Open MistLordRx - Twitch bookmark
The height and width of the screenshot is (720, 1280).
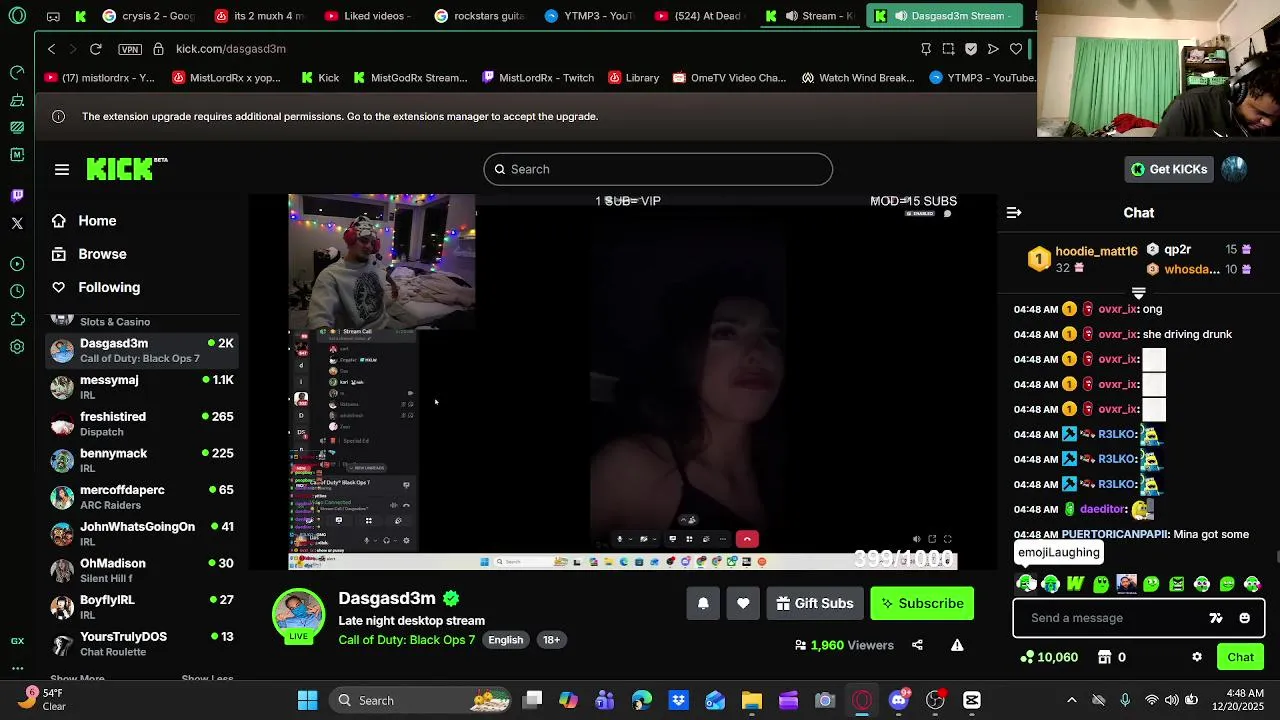click(538, 78)
